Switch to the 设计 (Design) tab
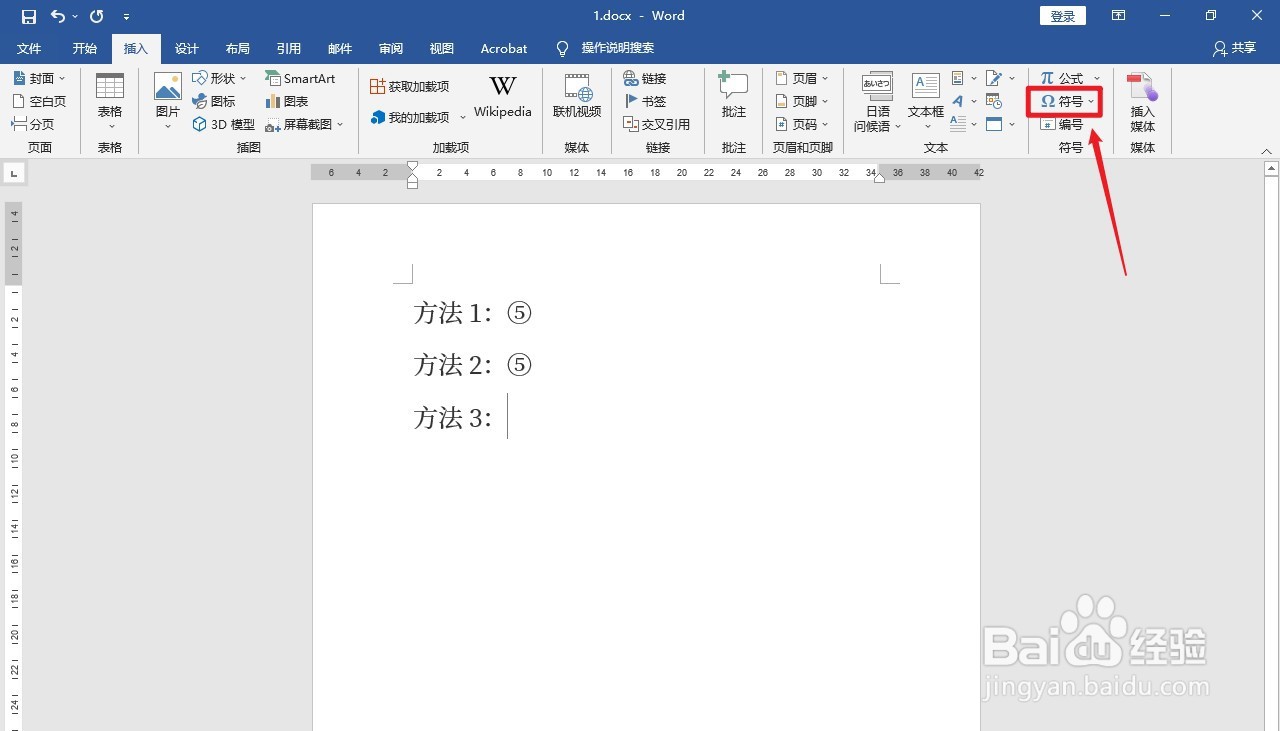The width and height of the screenshot is (1280, 731). click(x=186, y=48)
